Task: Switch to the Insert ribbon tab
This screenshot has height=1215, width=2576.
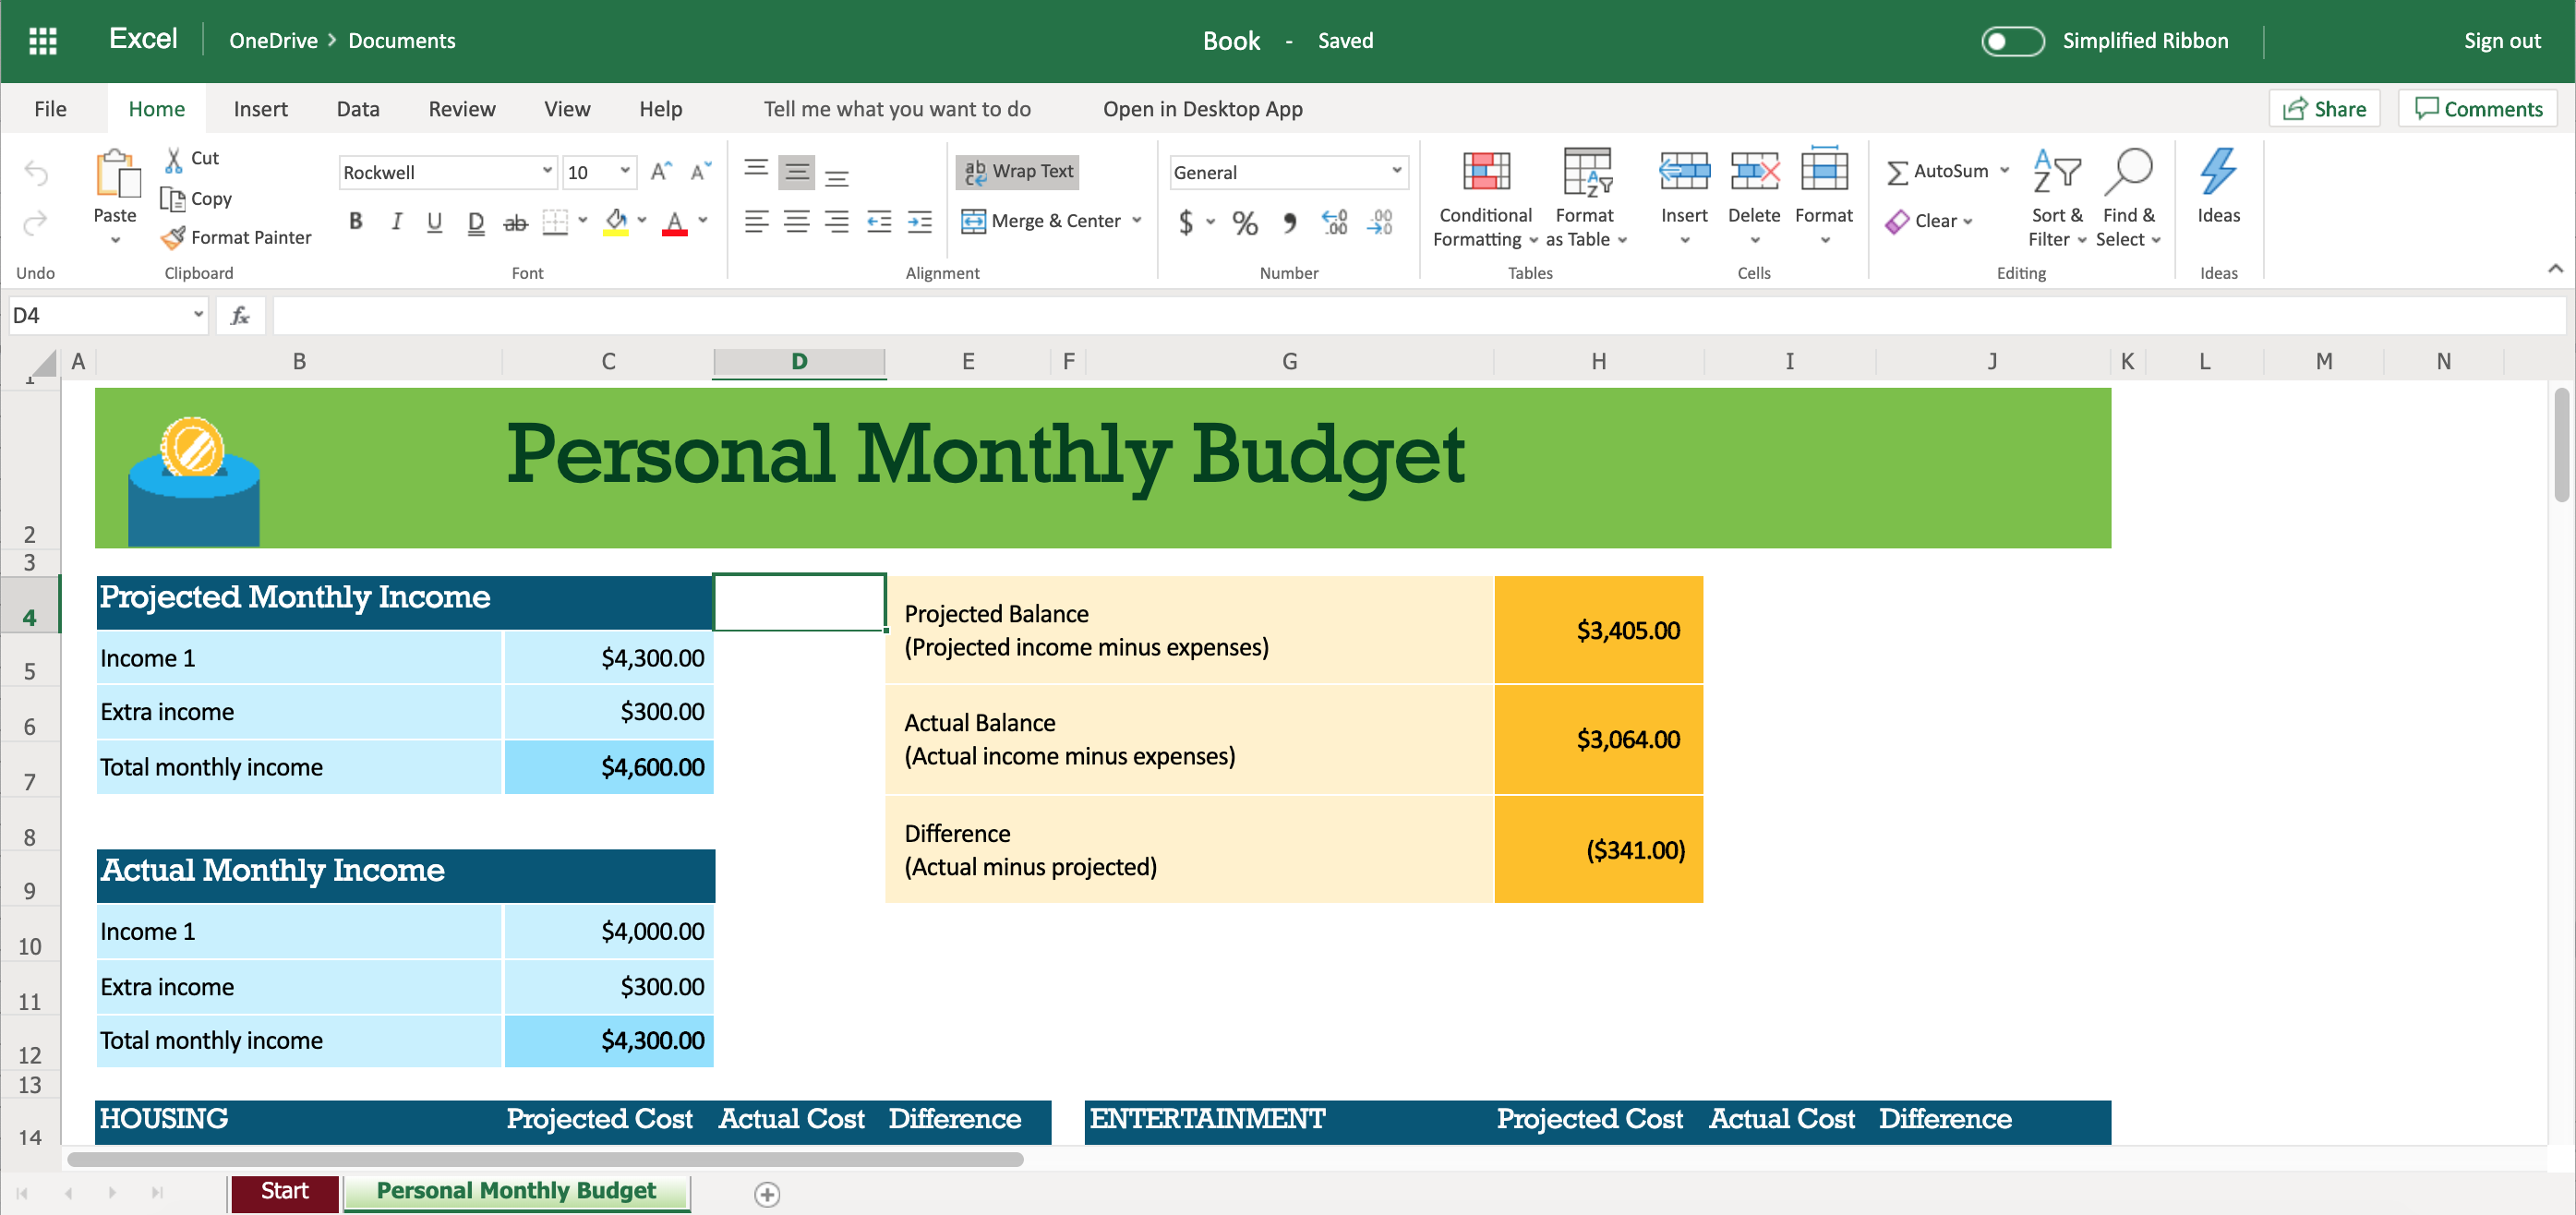Action: click(x=258, y=108)
